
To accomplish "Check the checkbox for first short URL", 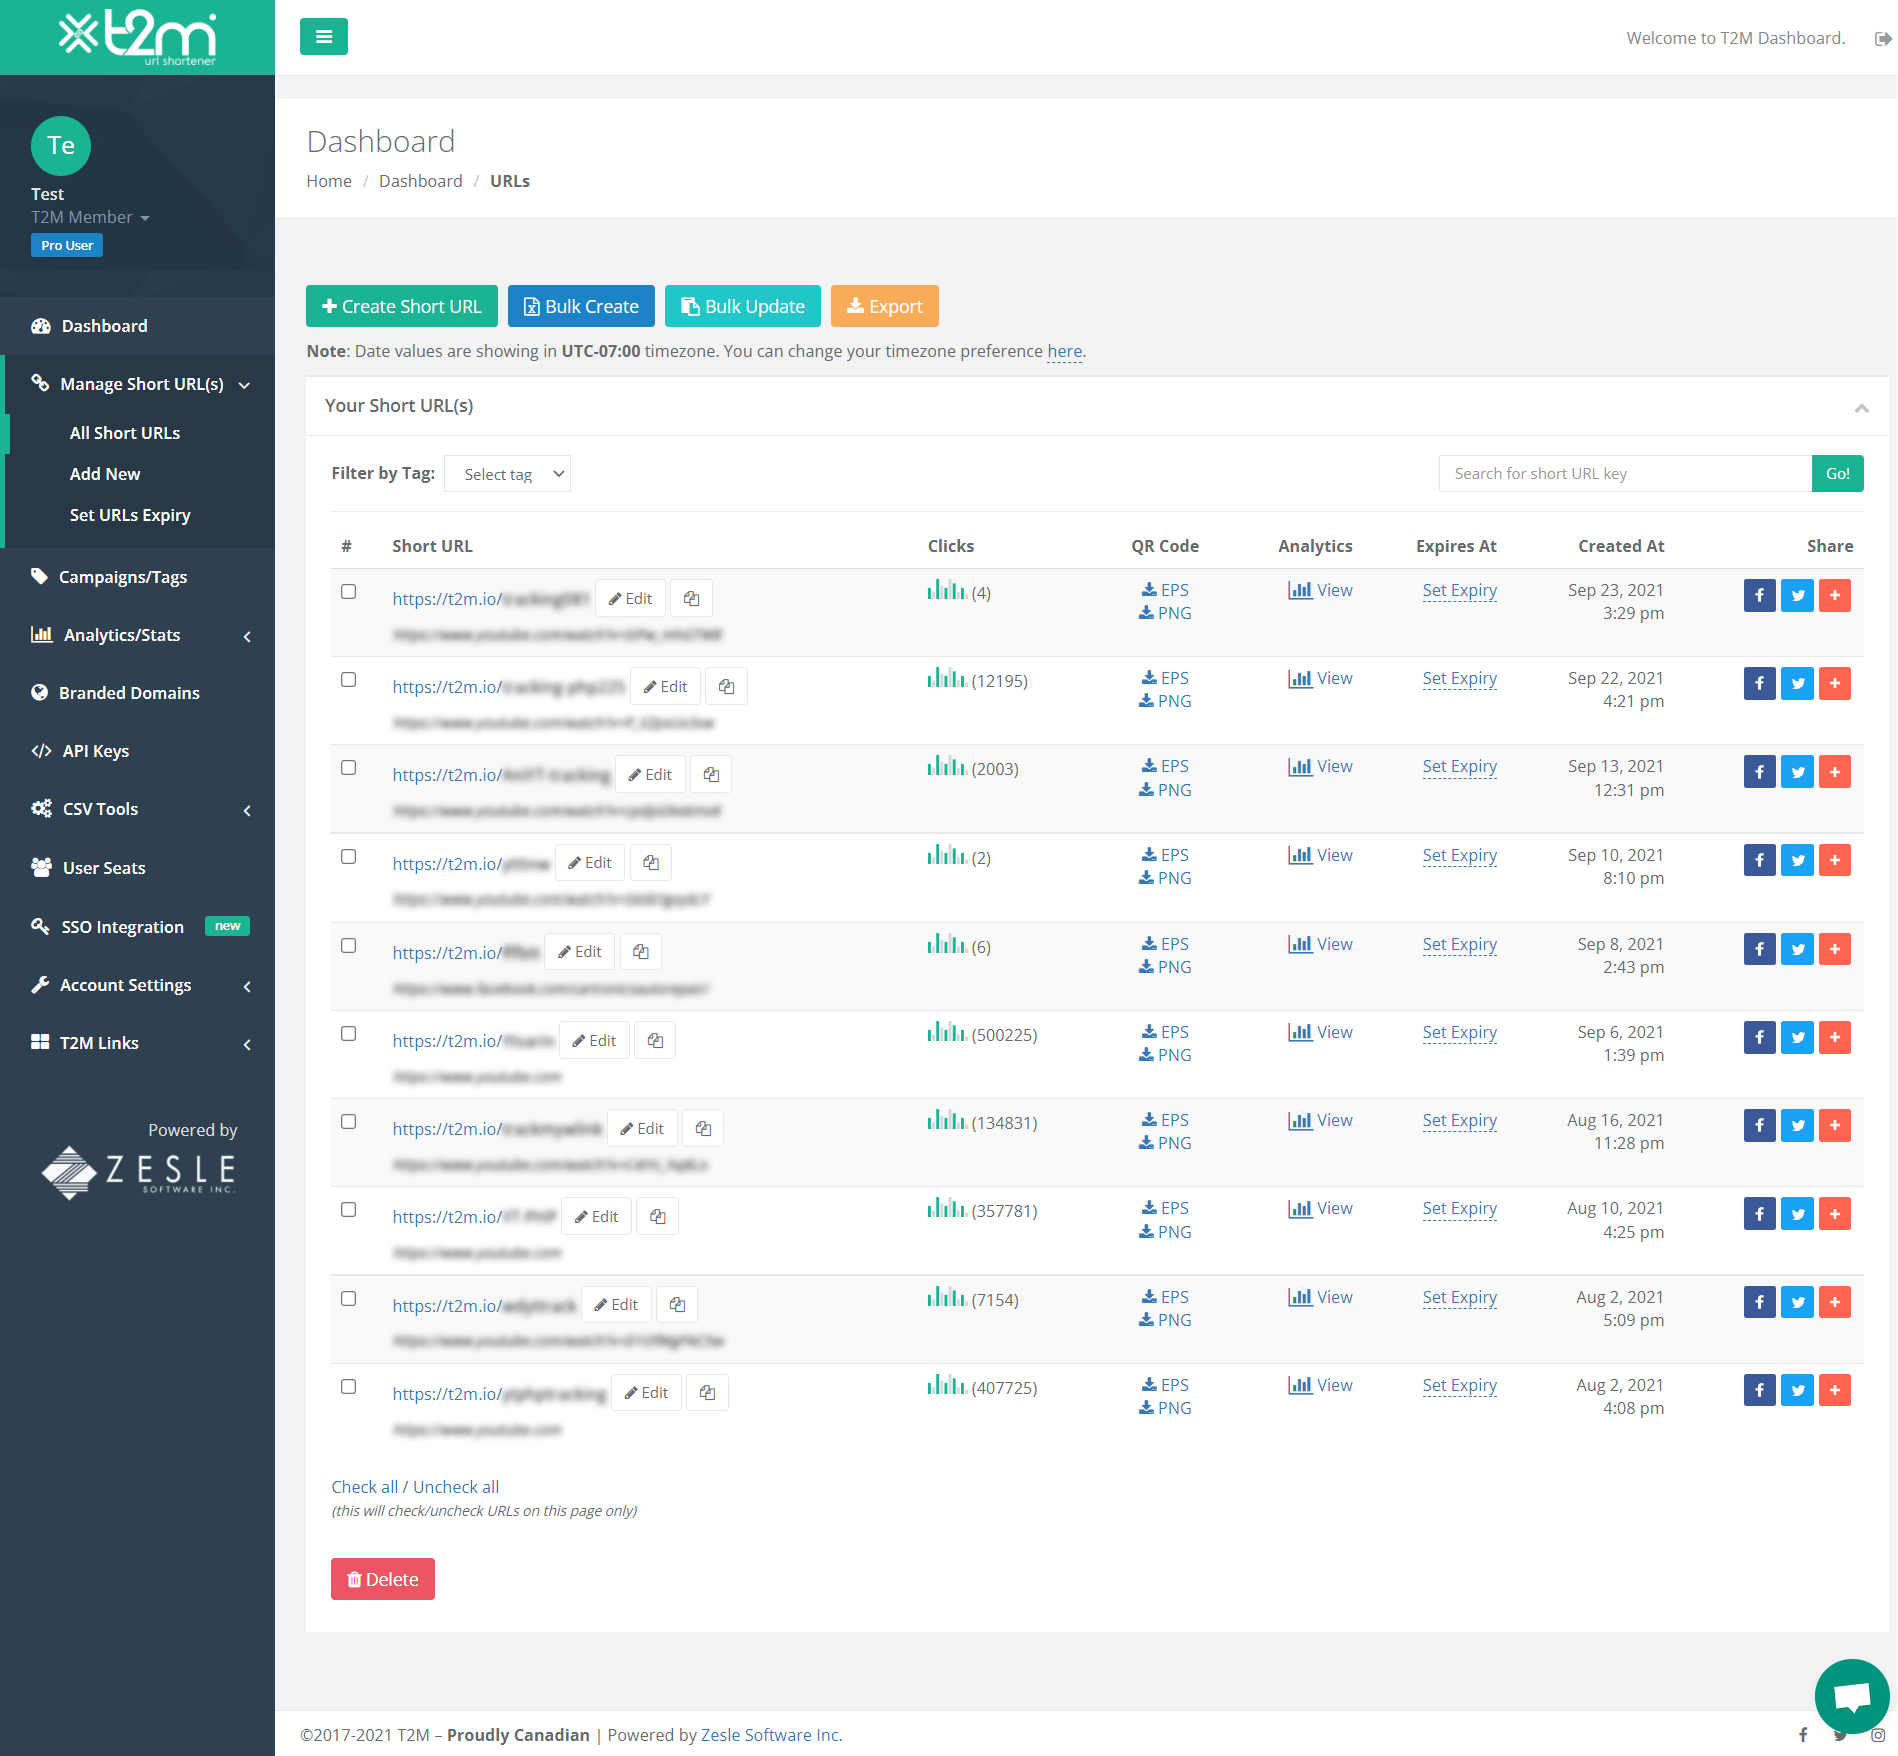I will 348,591.
